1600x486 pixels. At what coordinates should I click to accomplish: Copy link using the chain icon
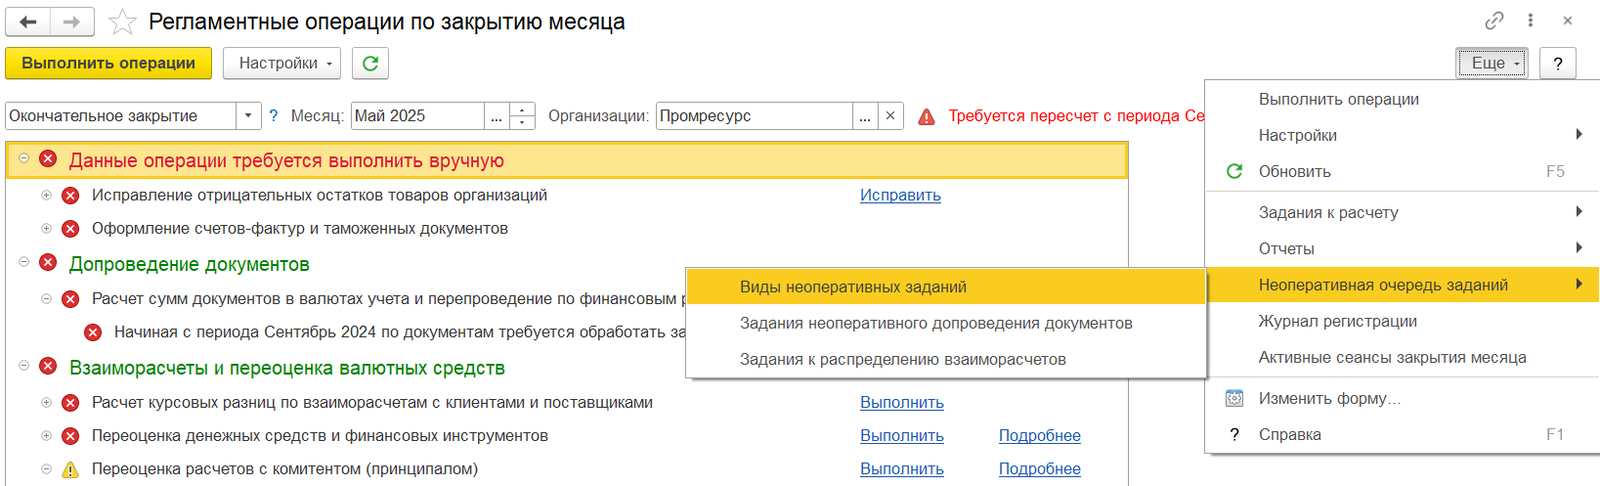1494,20
